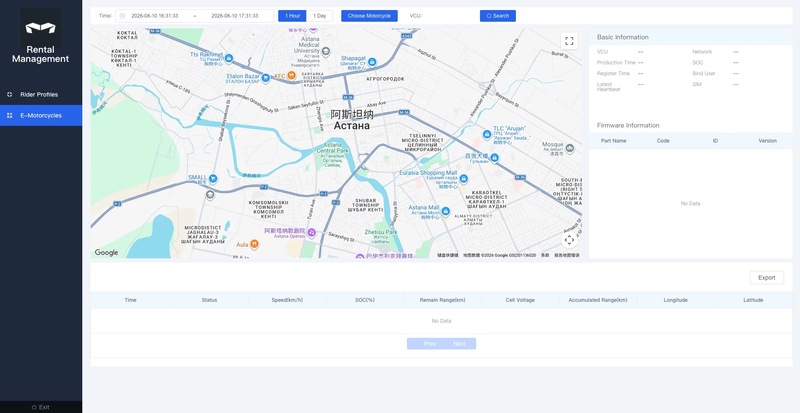Click Etalon Bazar cart marker
This screenshot has width=800, height=413.
coord(265,78)
